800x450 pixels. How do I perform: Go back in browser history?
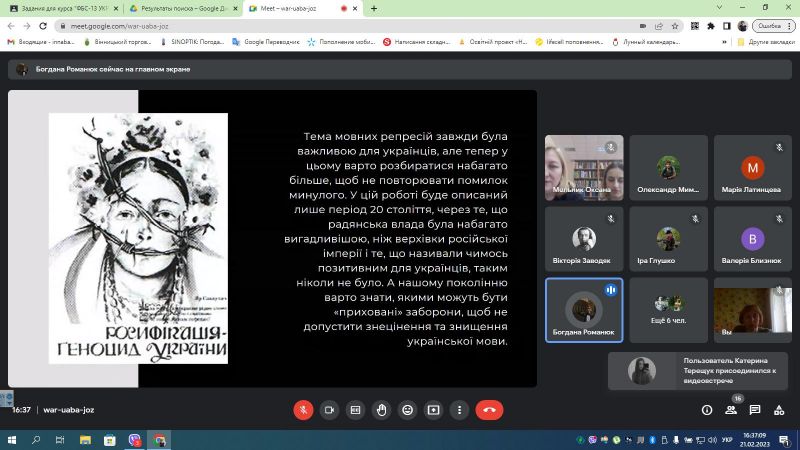tap(11, 26)
